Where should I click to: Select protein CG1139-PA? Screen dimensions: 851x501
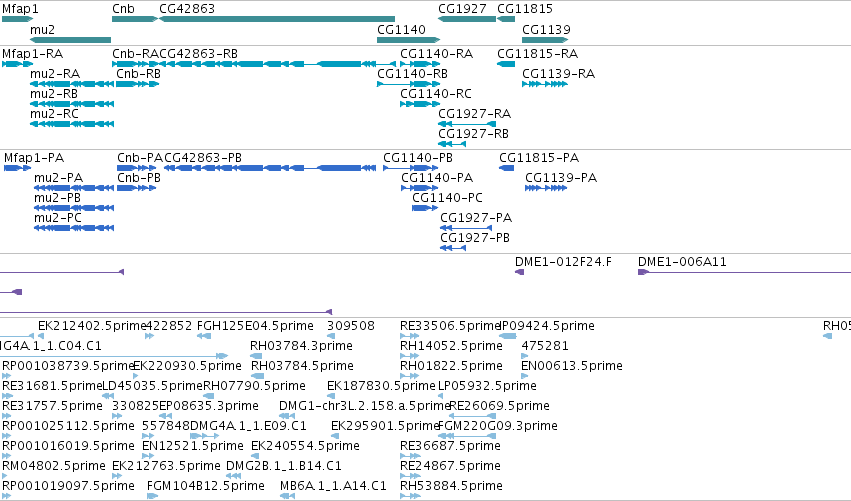pos(546,188)
